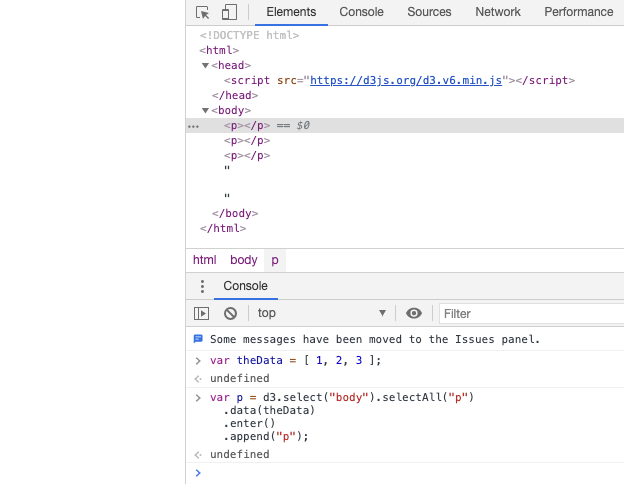Focus the empty console prompt line
The height and width of the screenshot is (484, 624).
pyautogui.click(x=405, y=473)
